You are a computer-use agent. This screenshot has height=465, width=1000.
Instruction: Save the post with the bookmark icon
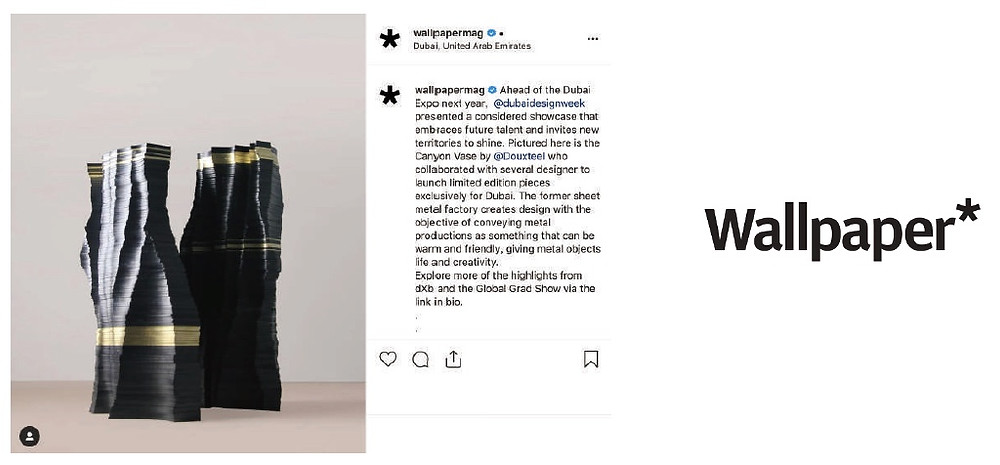click(x=591, y=359)
